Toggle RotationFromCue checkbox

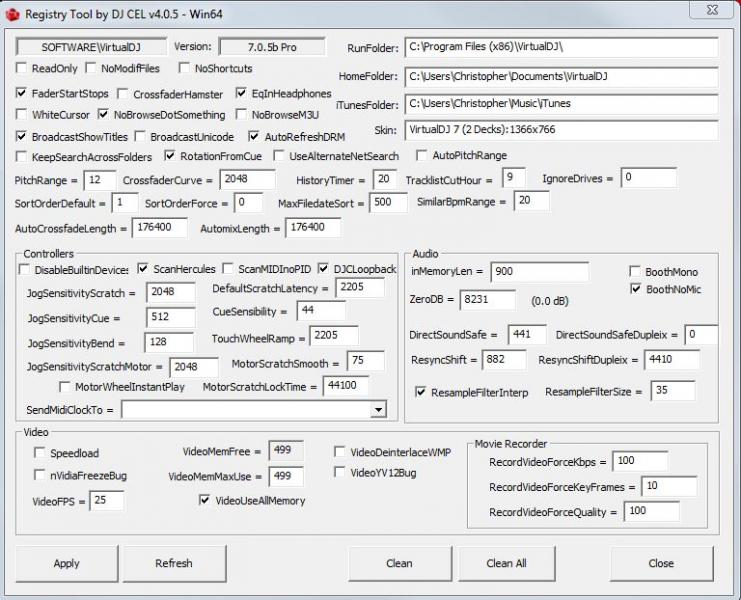point(170,155)
